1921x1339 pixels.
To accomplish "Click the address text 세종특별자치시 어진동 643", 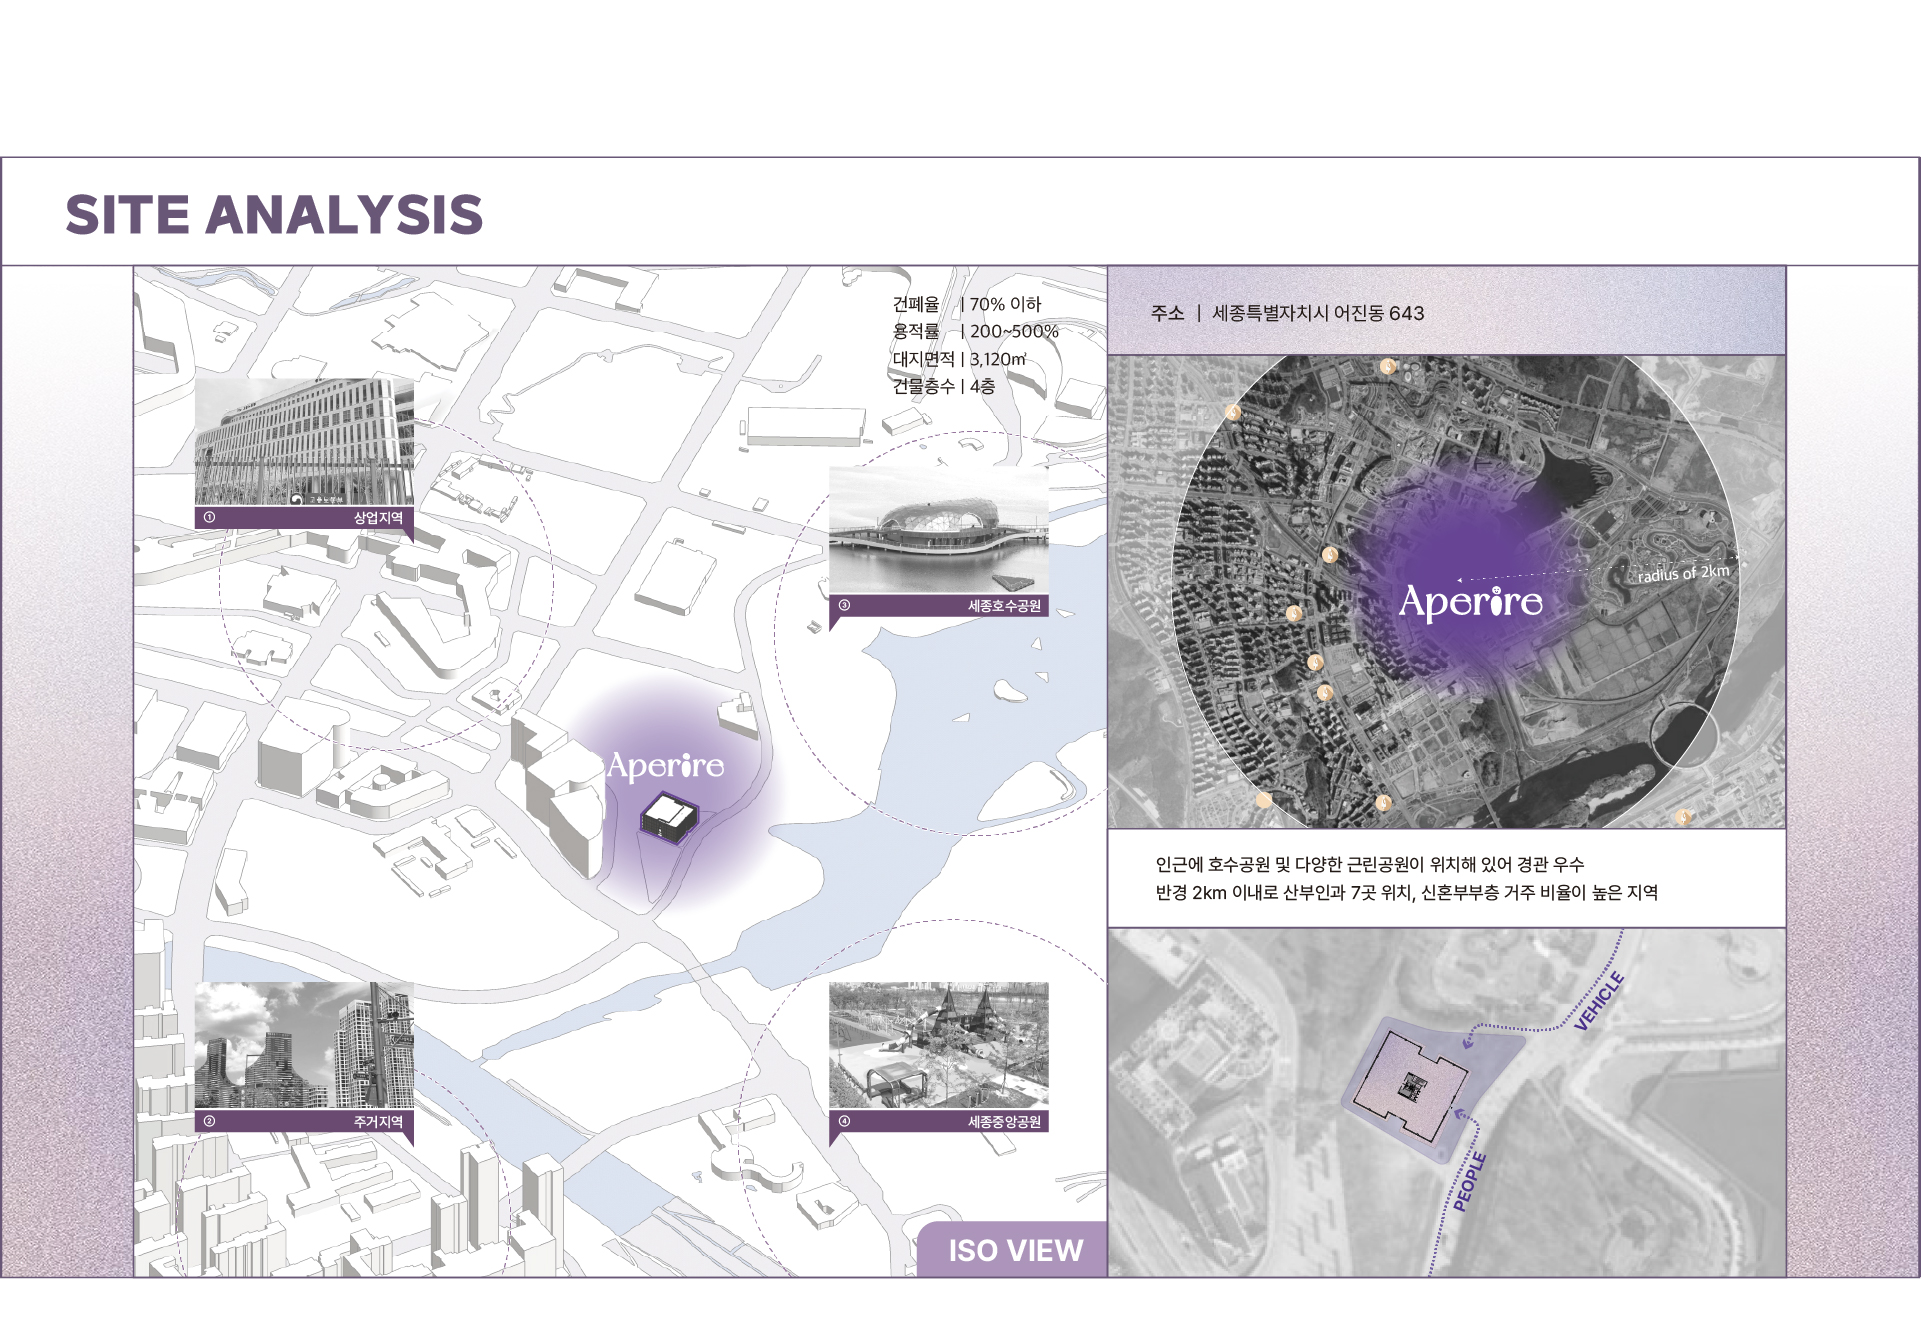I will pyautogui.click(x=1317, y=313).
